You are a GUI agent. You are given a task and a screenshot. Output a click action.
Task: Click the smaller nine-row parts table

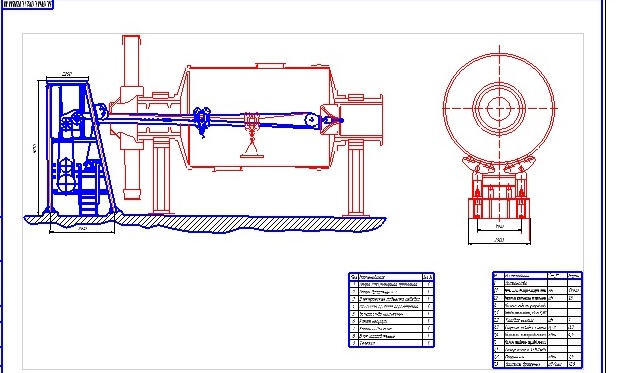pos(391,310)
